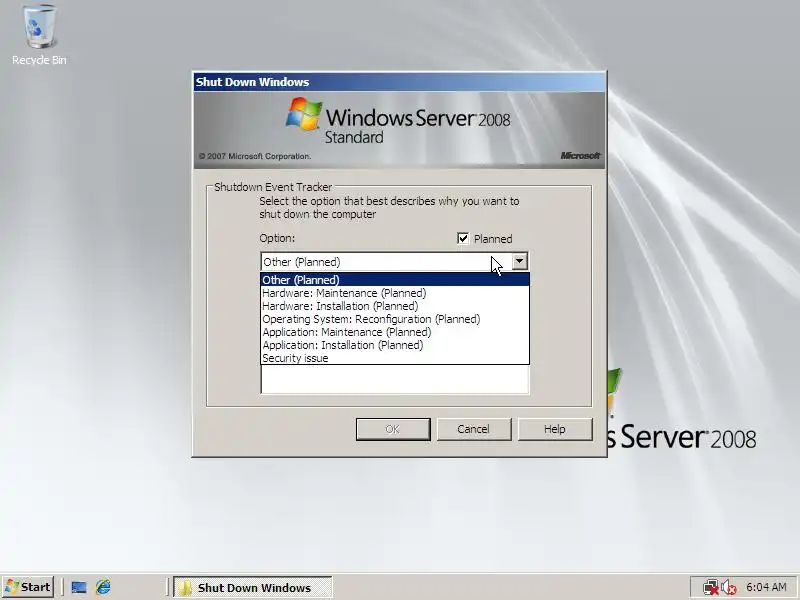The height and width of the screenshot is (600, 800).
Task: Click in the comment text box
Action: (x=395, y=379)
